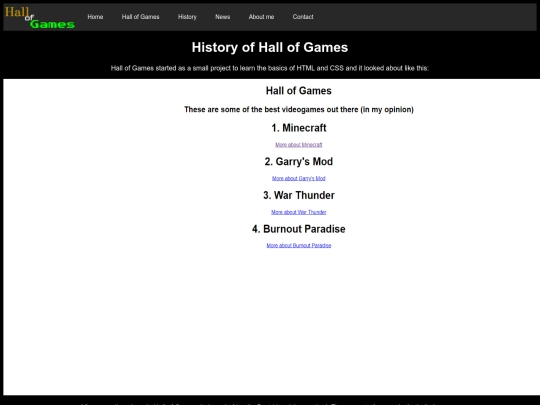
Task: Select the History nav item
Action: 187,17
